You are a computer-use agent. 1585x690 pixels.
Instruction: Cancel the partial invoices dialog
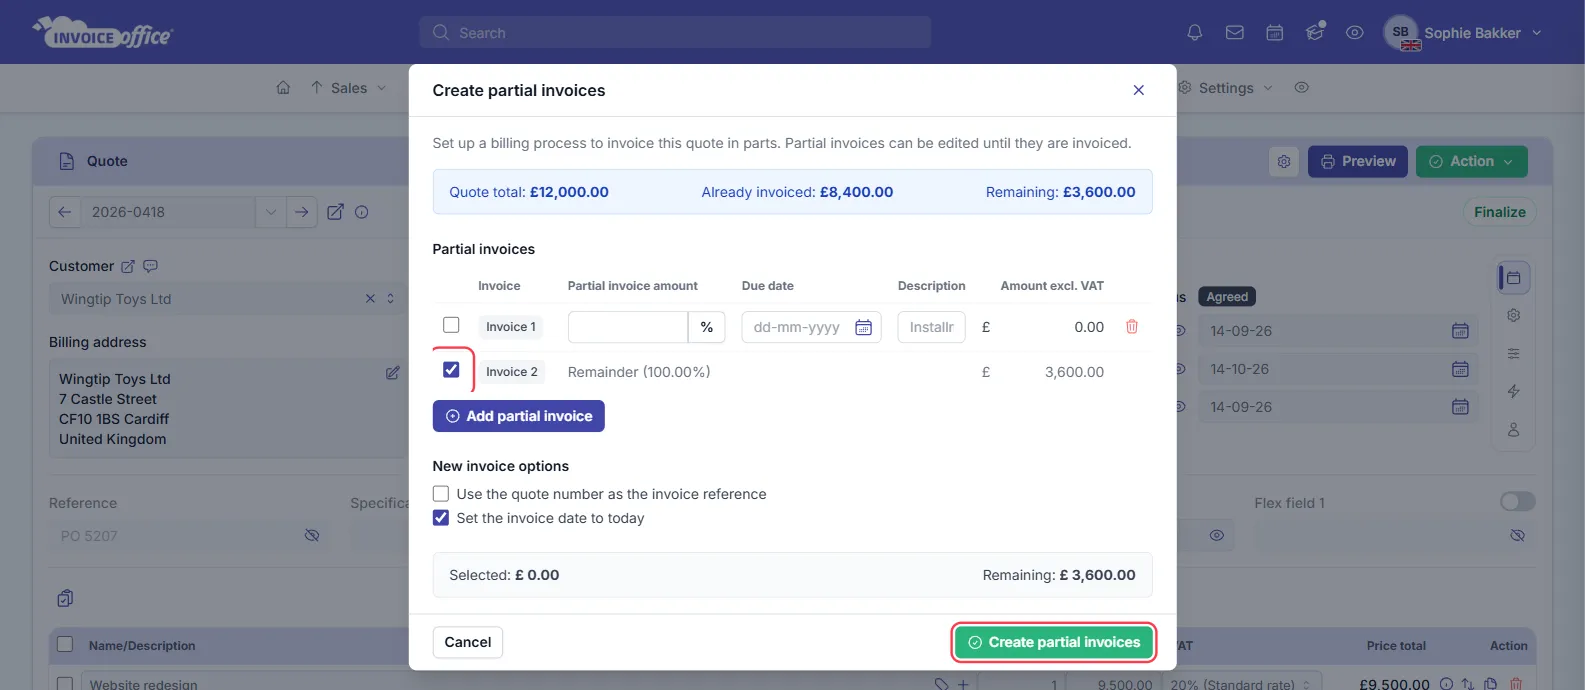(x=468, y=642)
